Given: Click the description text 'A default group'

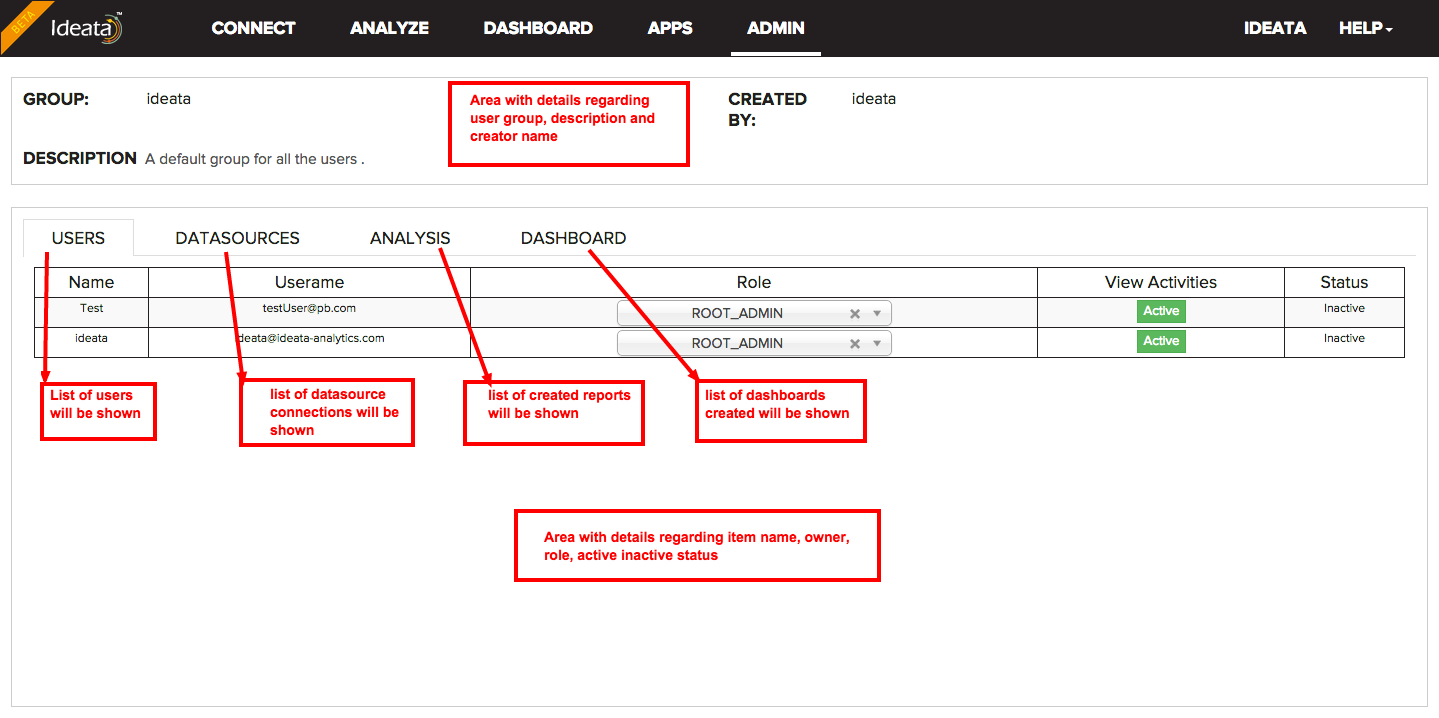Looking at the screenshot, I should tap(255, 159).
